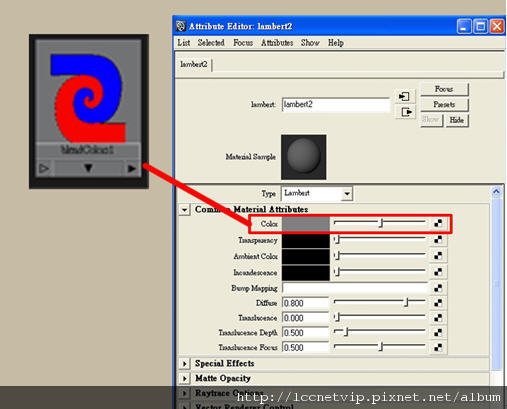The width and height of the screenshot is (507, 409).
Task: Click the Diffuse map checker icon
Action: point(438,303)
